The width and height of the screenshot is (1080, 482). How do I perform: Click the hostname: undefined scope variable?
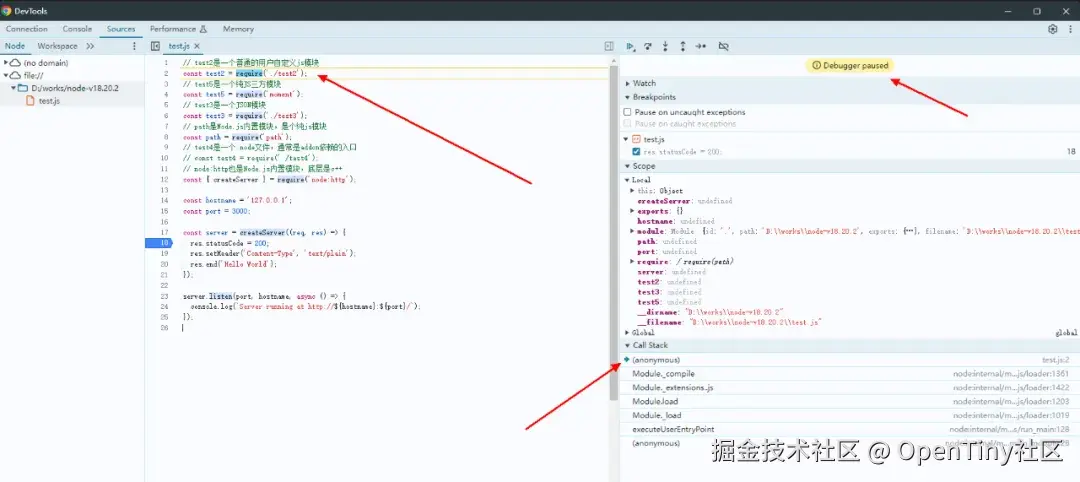coord(676,221)
